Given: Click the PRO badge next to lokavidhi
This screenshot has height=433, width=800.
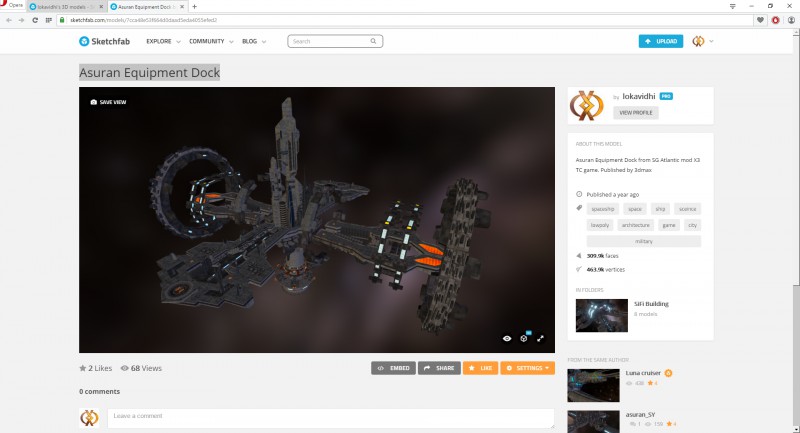Looking at the screenshot, I should pos(666,96).
